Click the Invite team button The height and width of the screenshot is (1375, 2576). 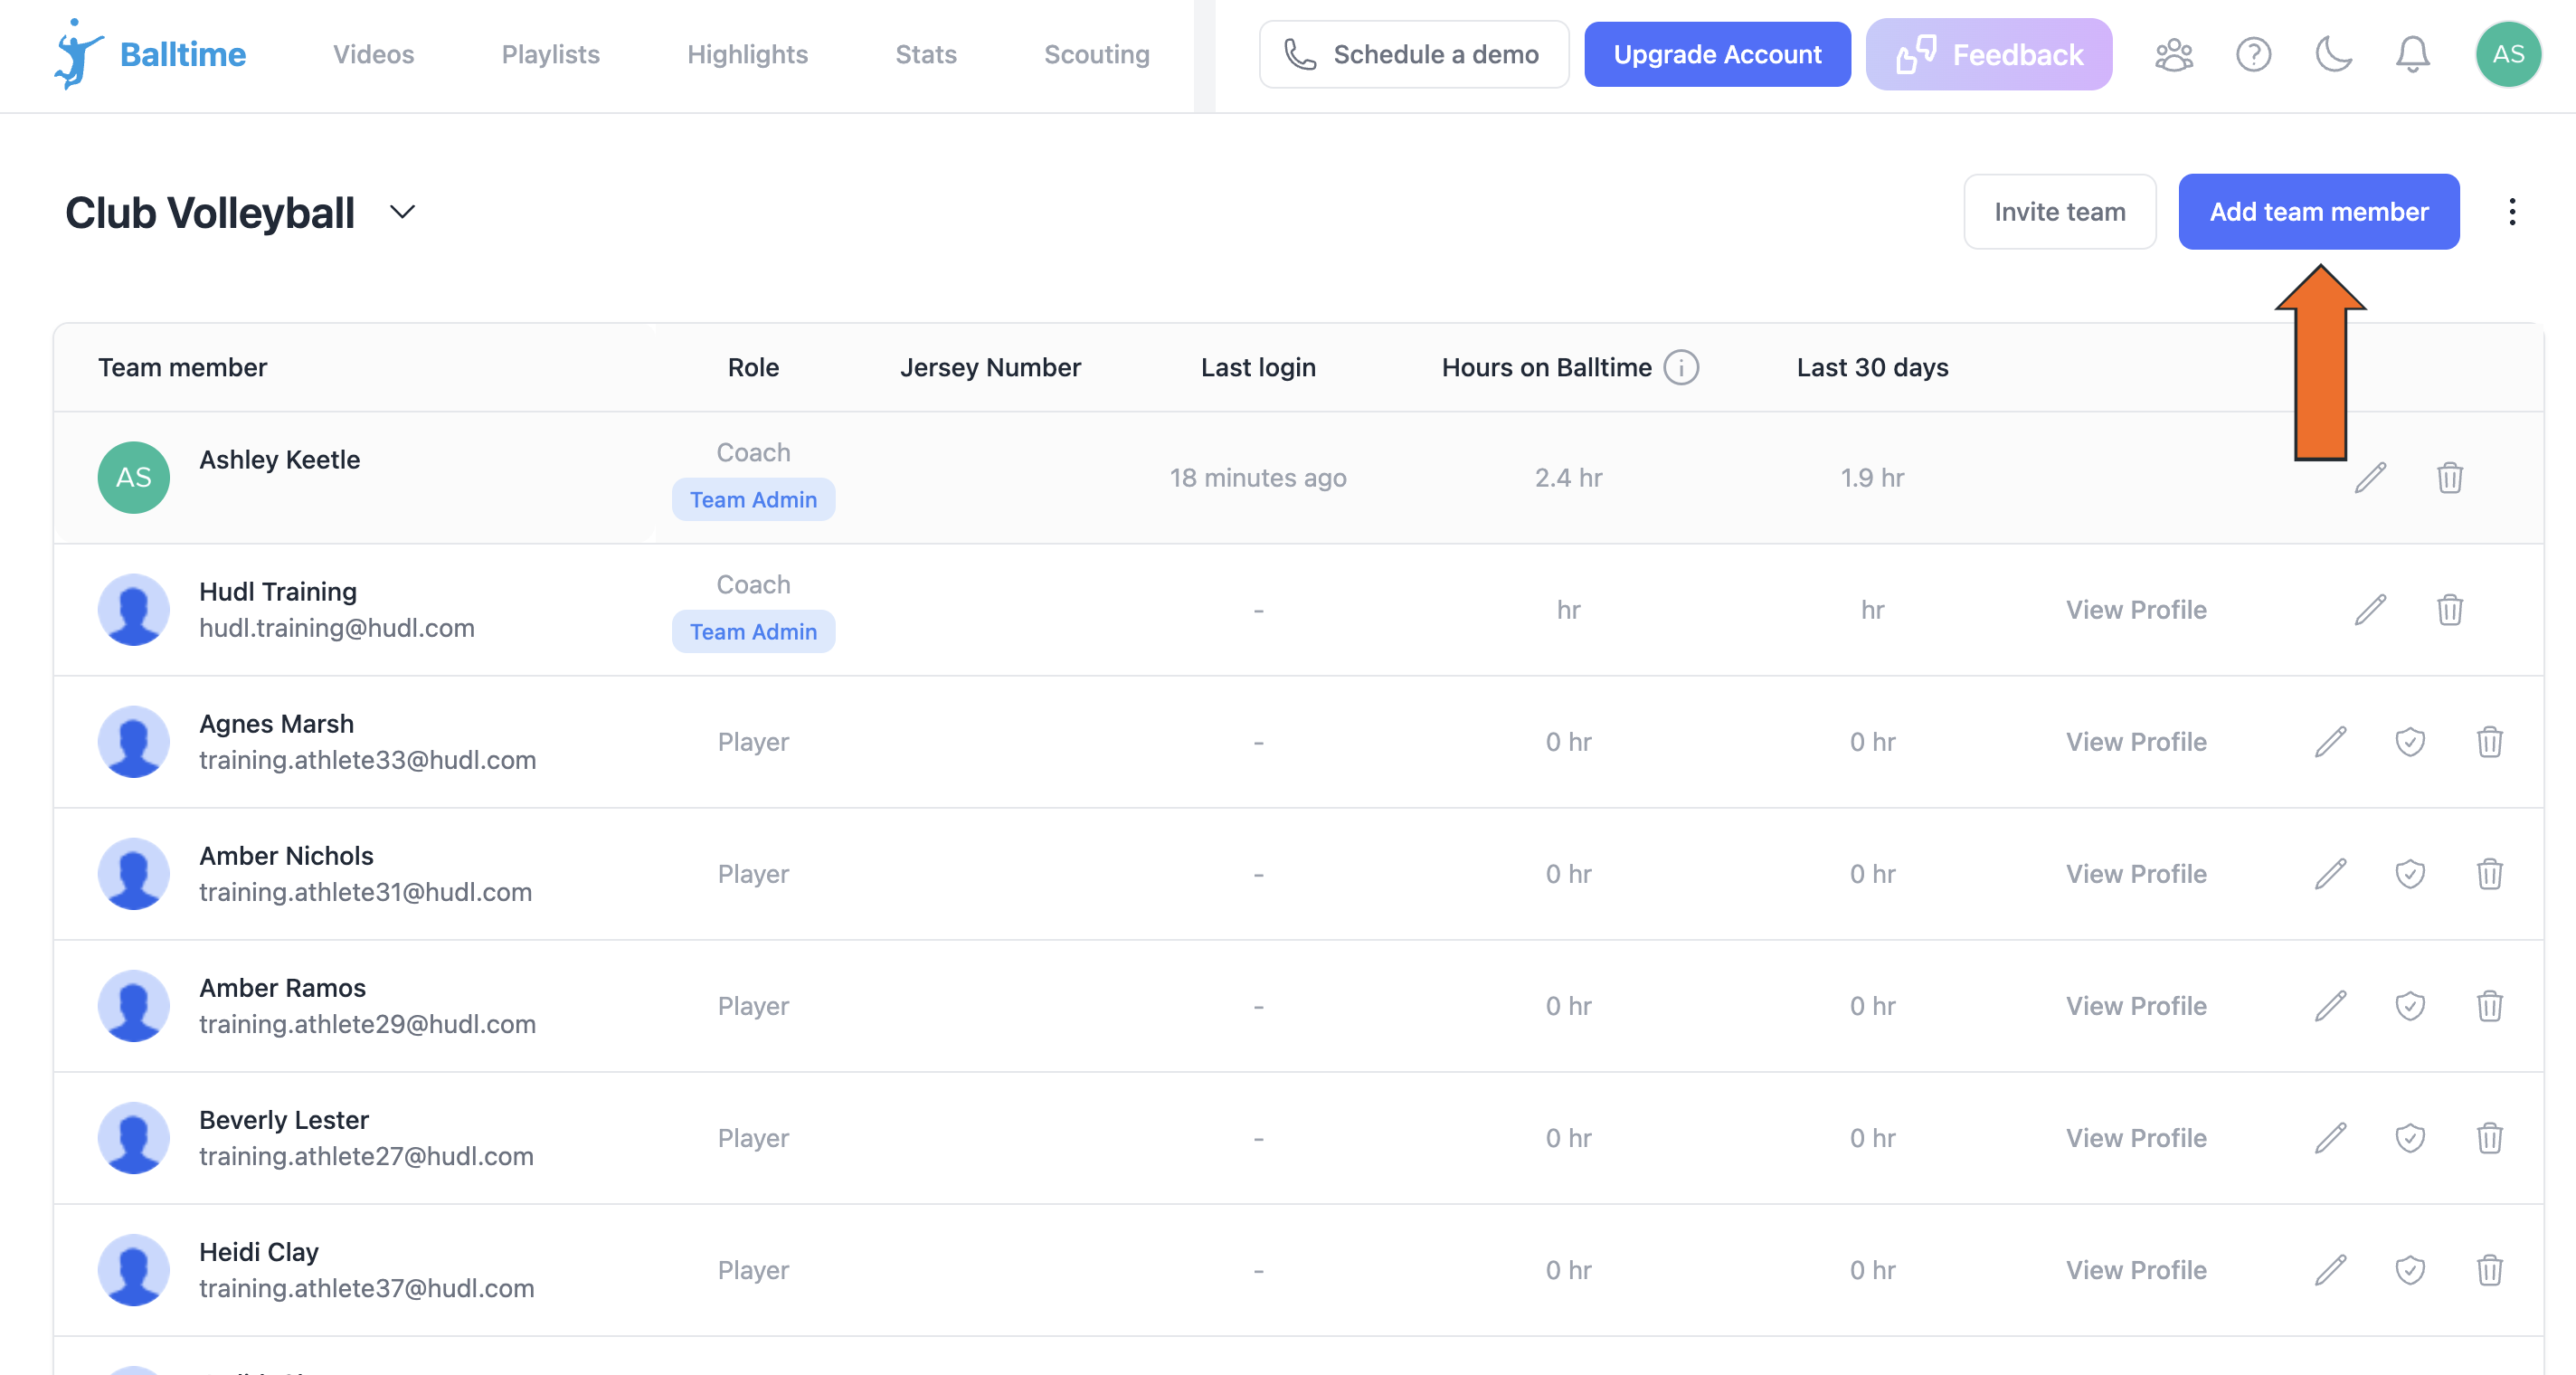(2060, 212)
